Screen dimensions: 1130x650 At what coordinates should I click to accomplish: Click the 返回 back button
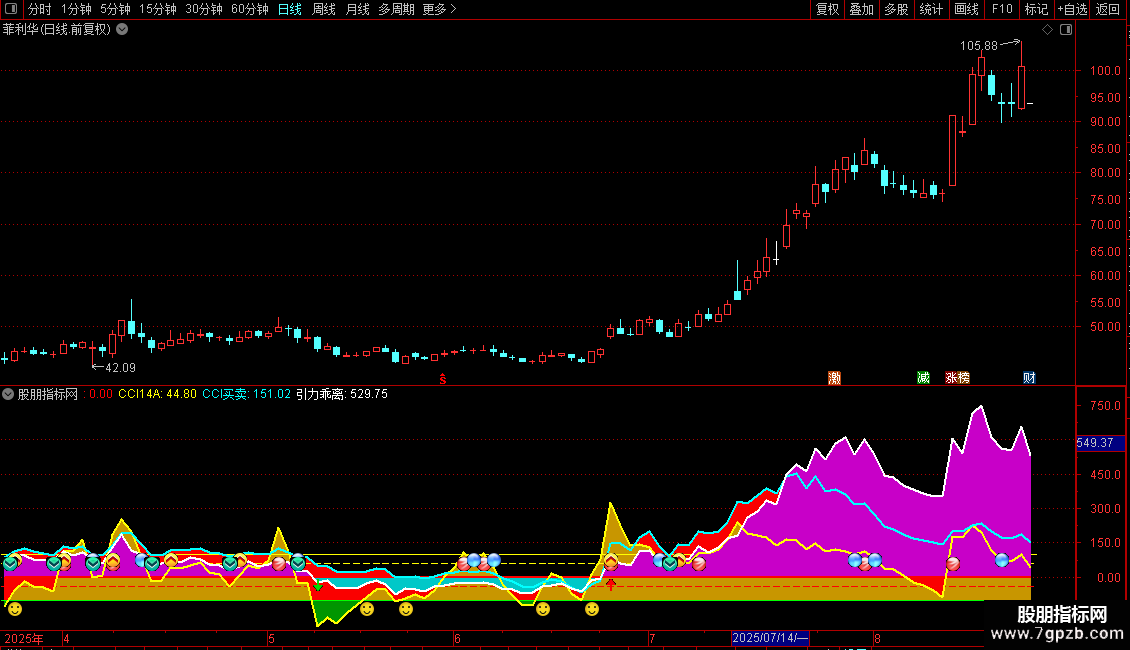coord(1108,9)
